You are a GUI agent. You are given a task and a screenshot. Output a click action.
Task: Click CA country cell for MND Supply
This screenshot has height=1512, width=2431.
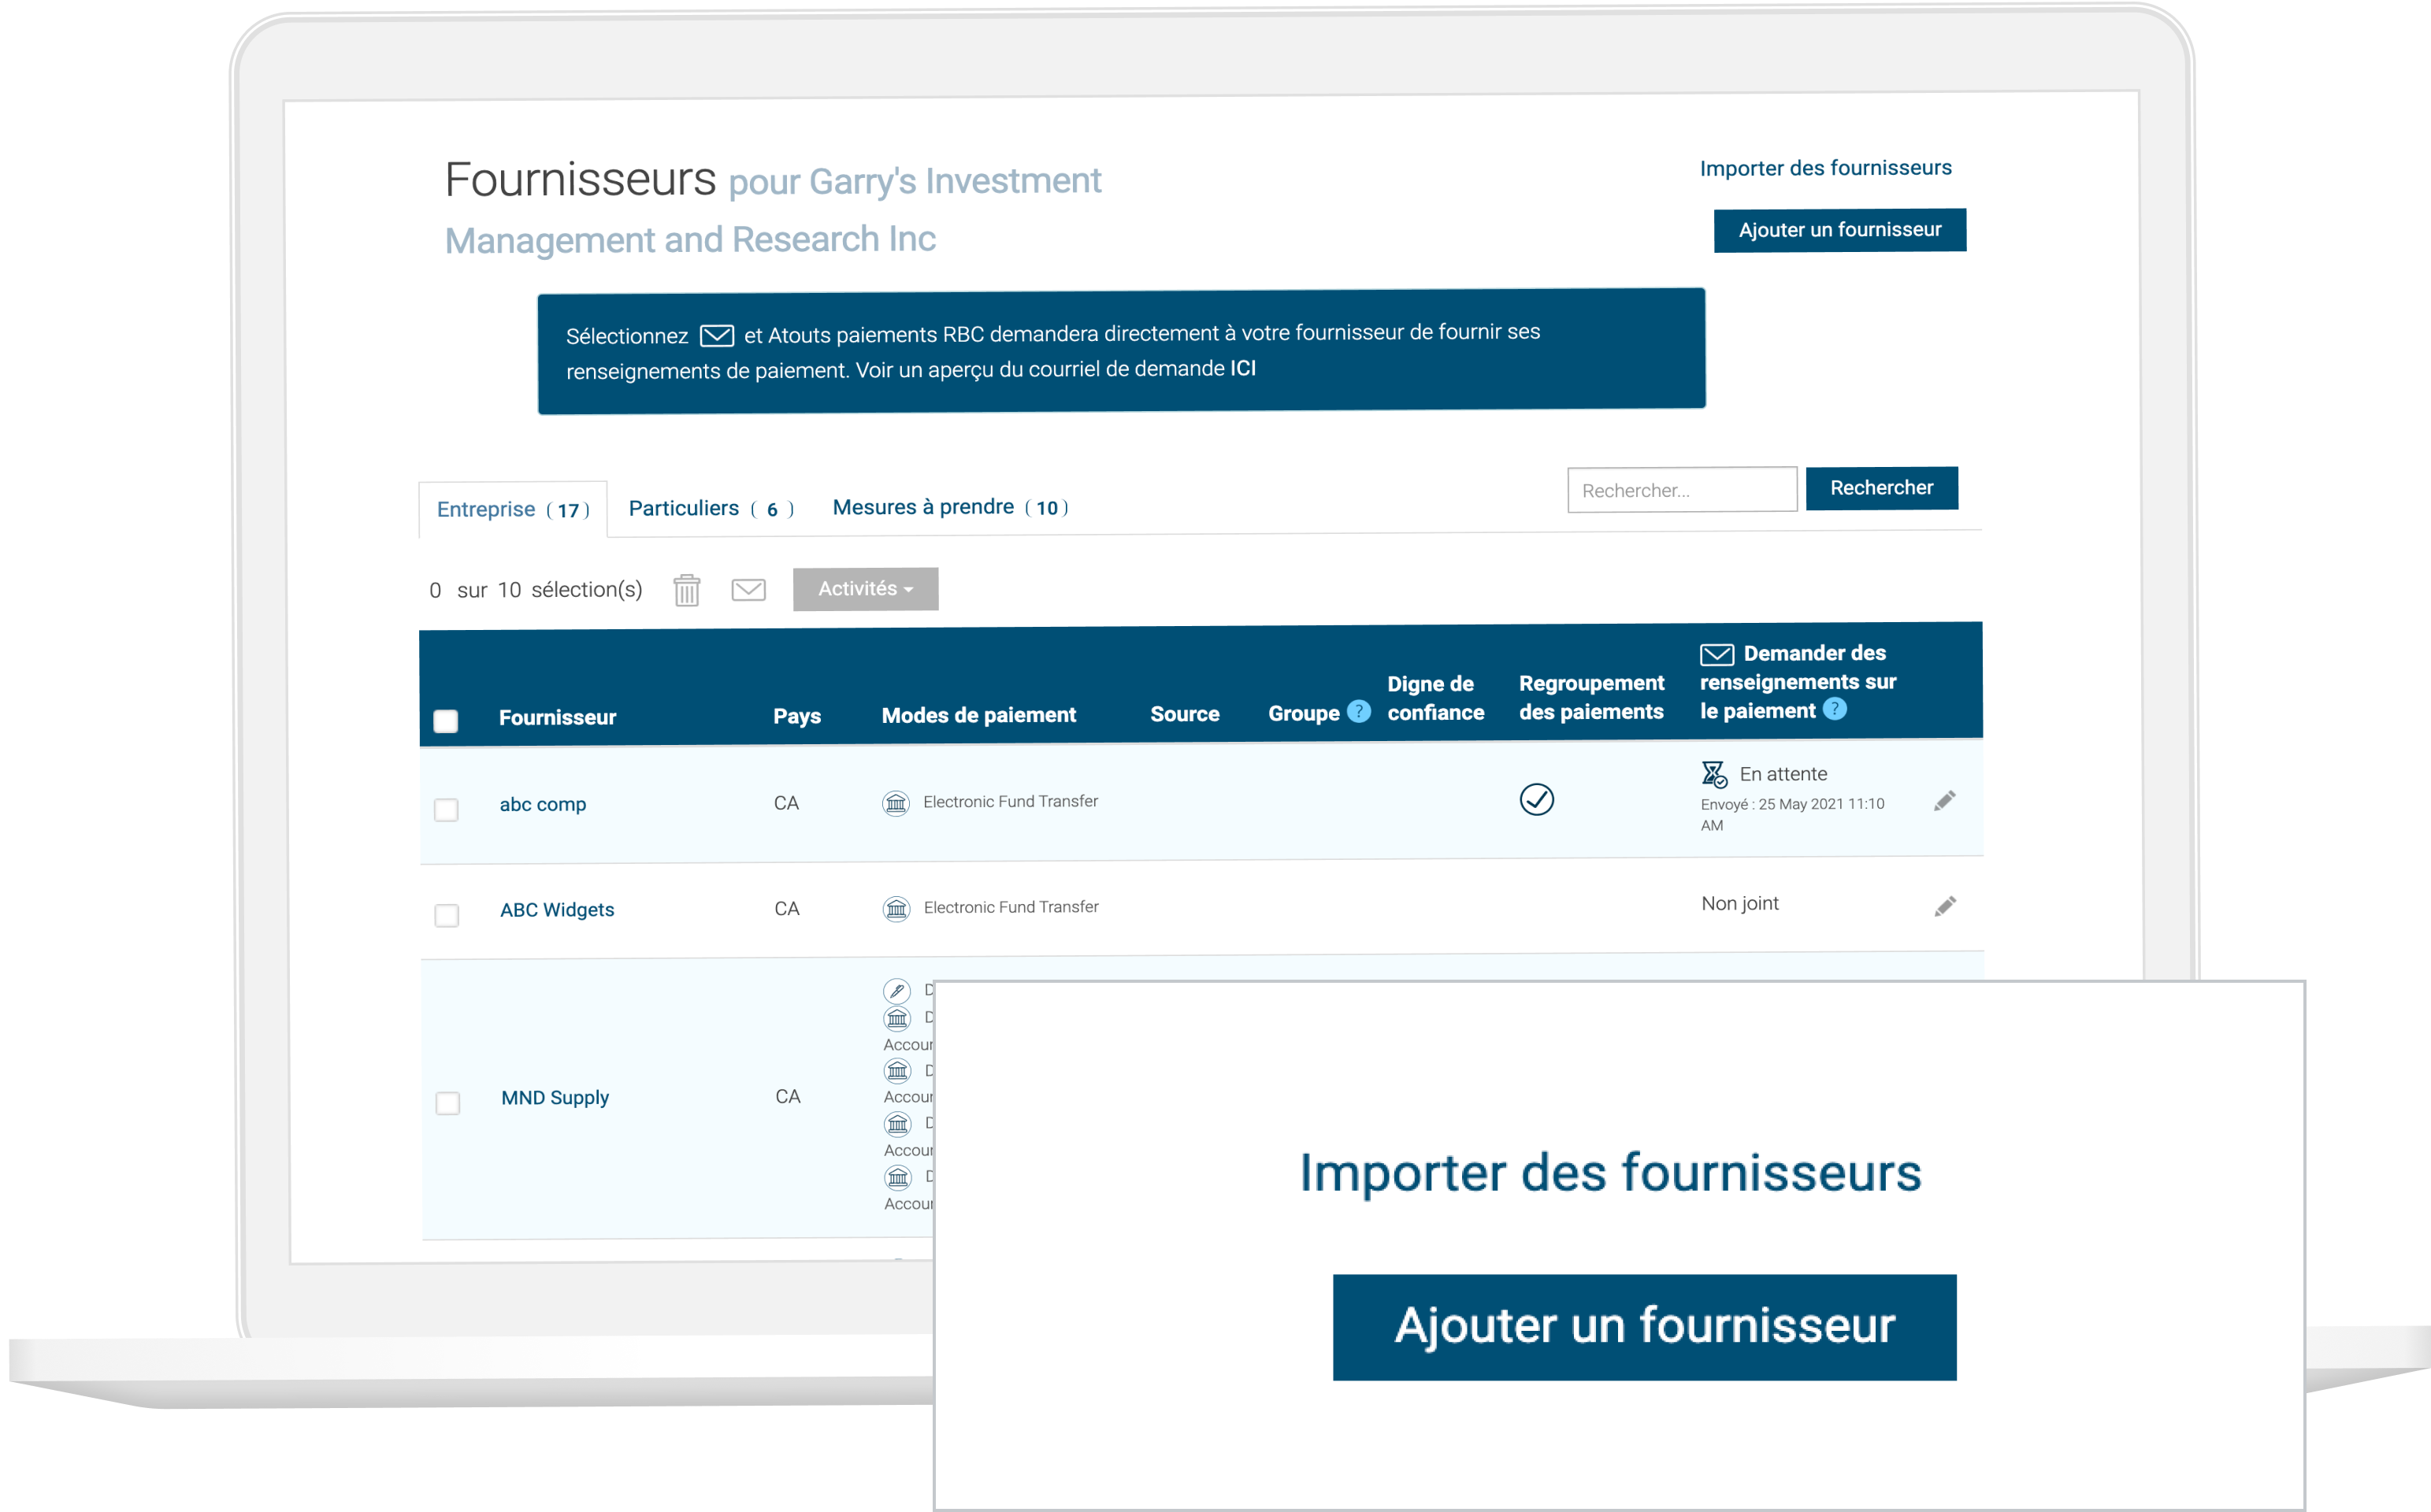coord(788,1097)
